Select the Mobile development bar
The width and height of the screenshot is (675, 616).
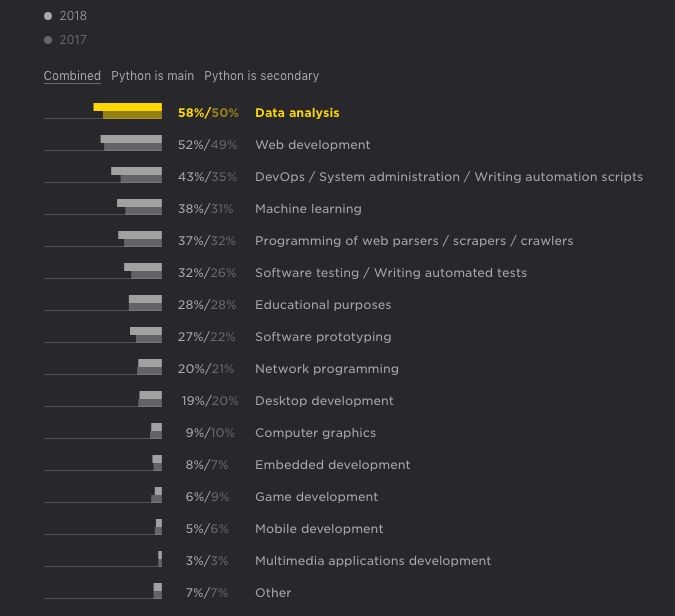click(158, 527)
